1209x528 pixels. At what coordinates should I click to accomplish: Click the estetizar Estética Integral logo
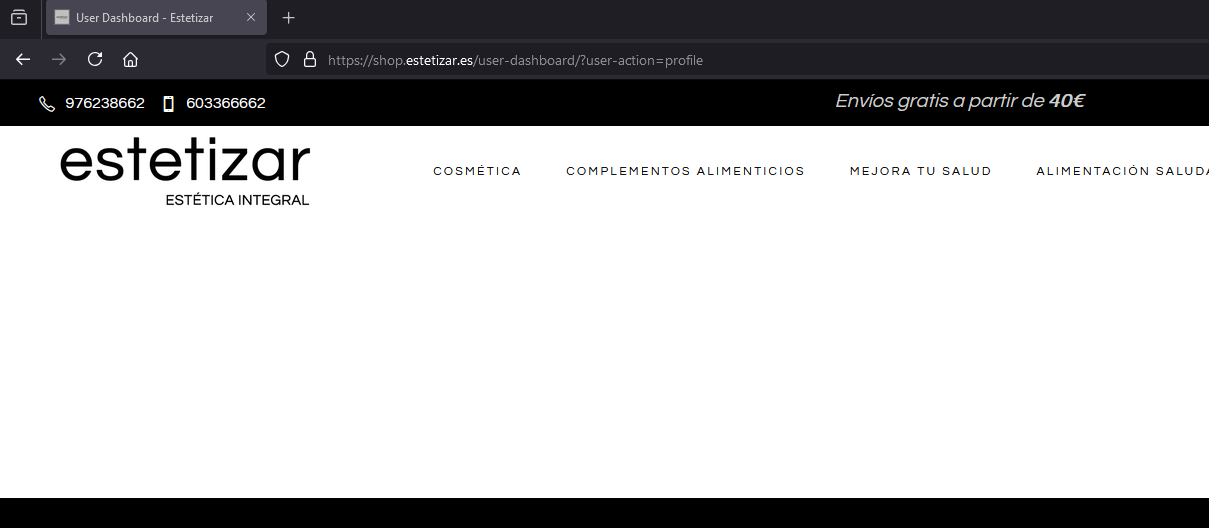point(185,174)
